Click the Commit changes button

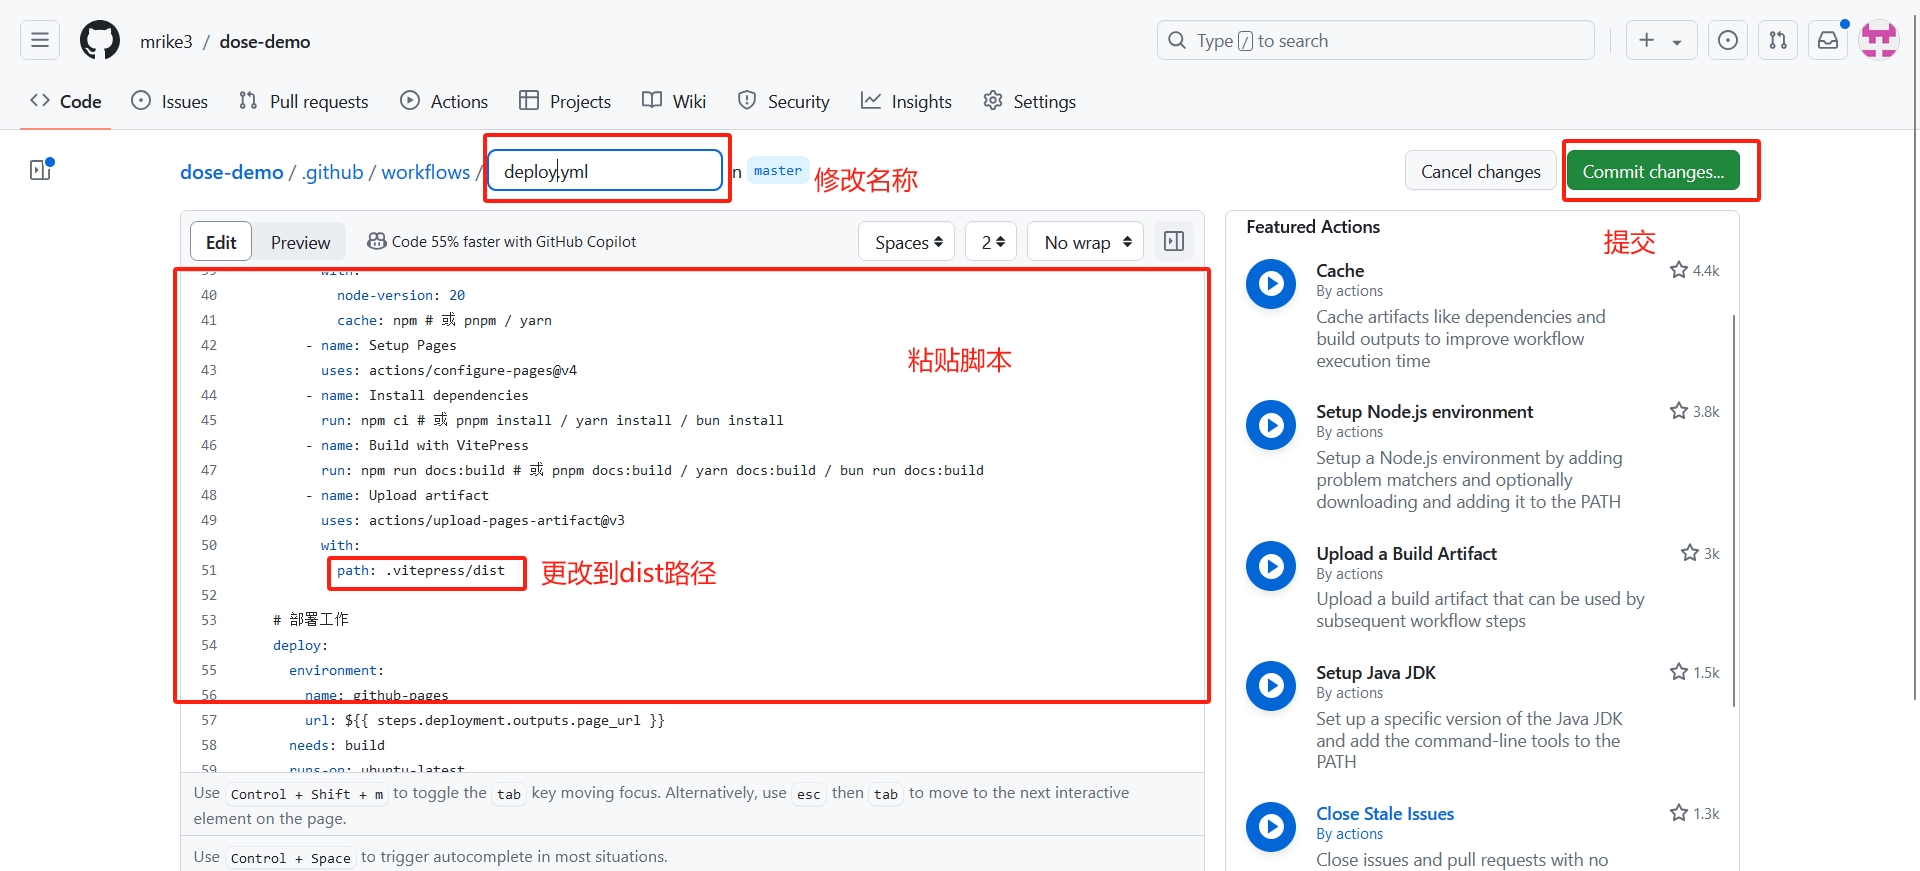click(x=1652, y=171)
